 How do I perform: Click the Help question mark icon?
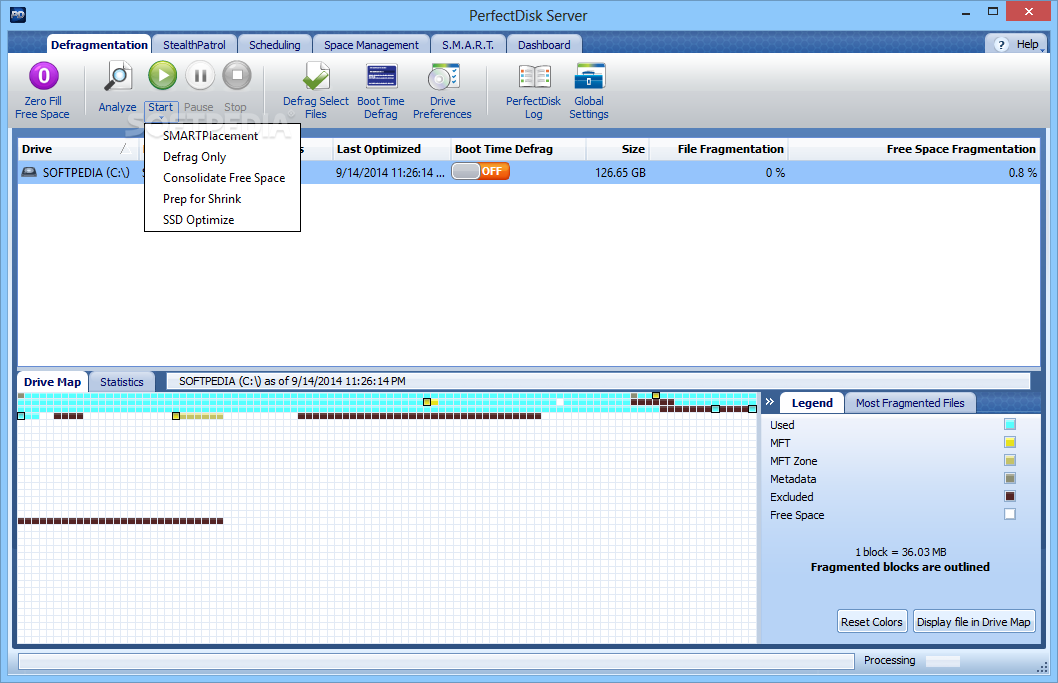[x=1001, y=45]
